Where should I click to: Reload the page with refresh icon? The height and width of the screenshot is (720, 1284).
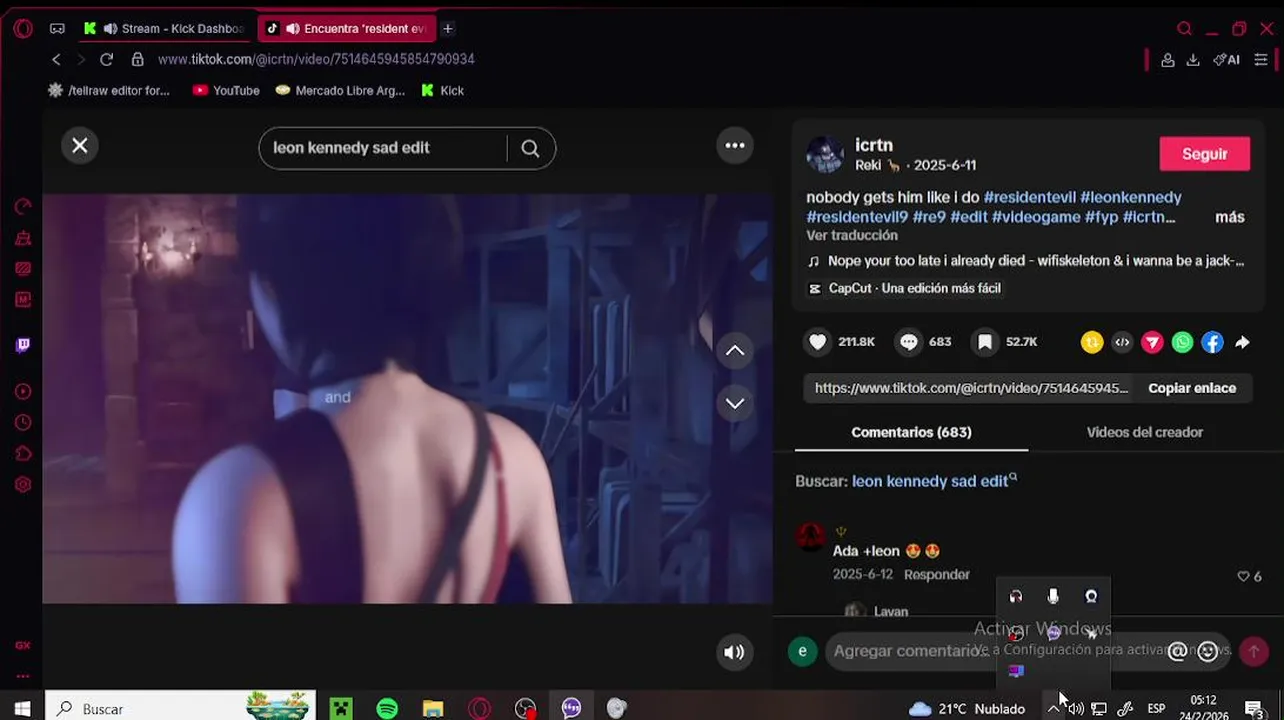107,60
